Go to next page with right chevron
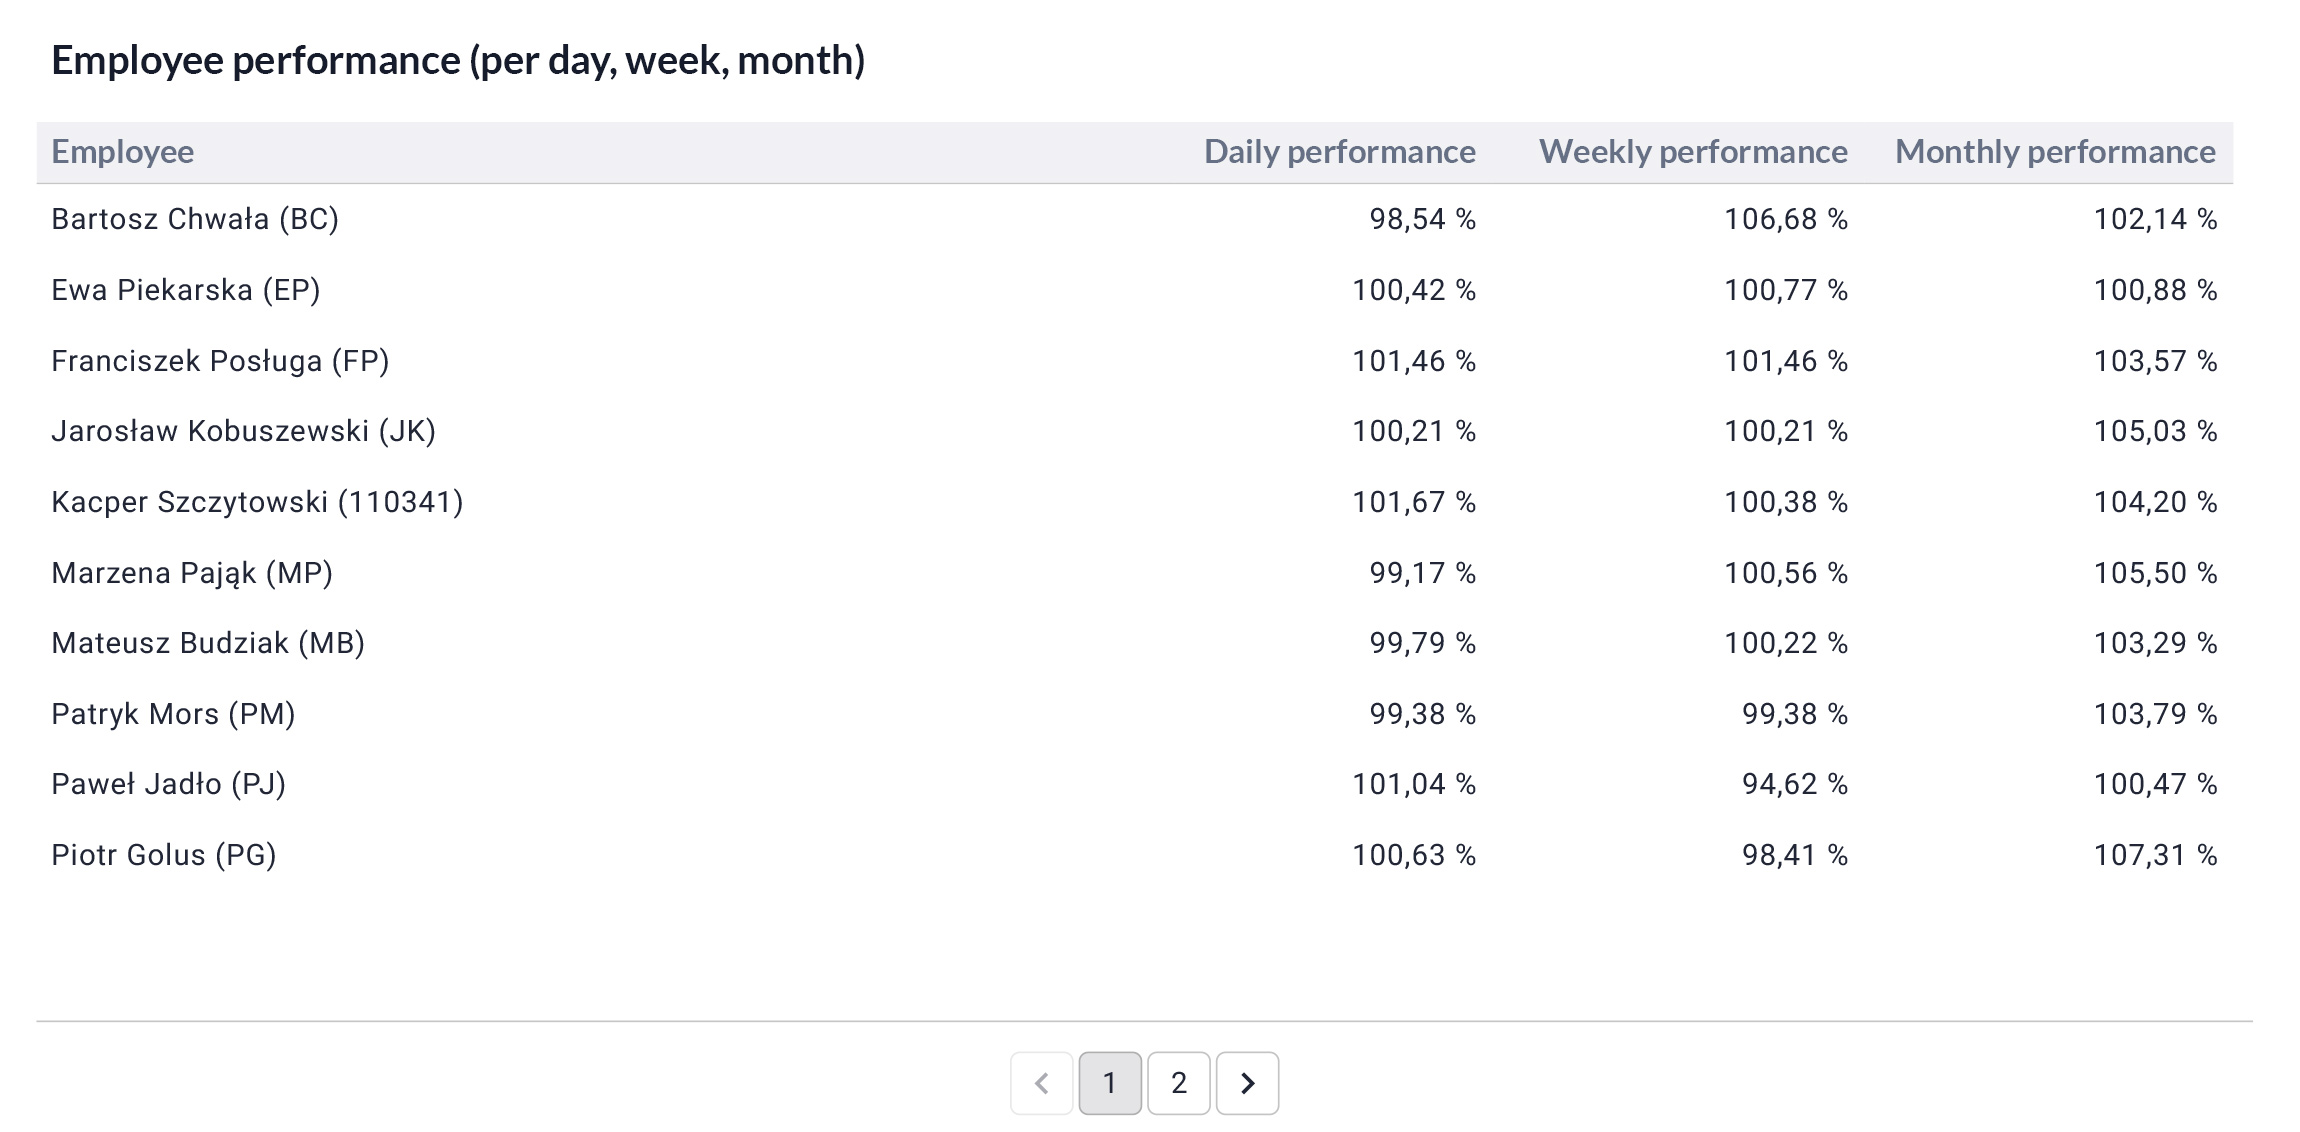The image size is (2300, 1132). click(1247, 1083)
